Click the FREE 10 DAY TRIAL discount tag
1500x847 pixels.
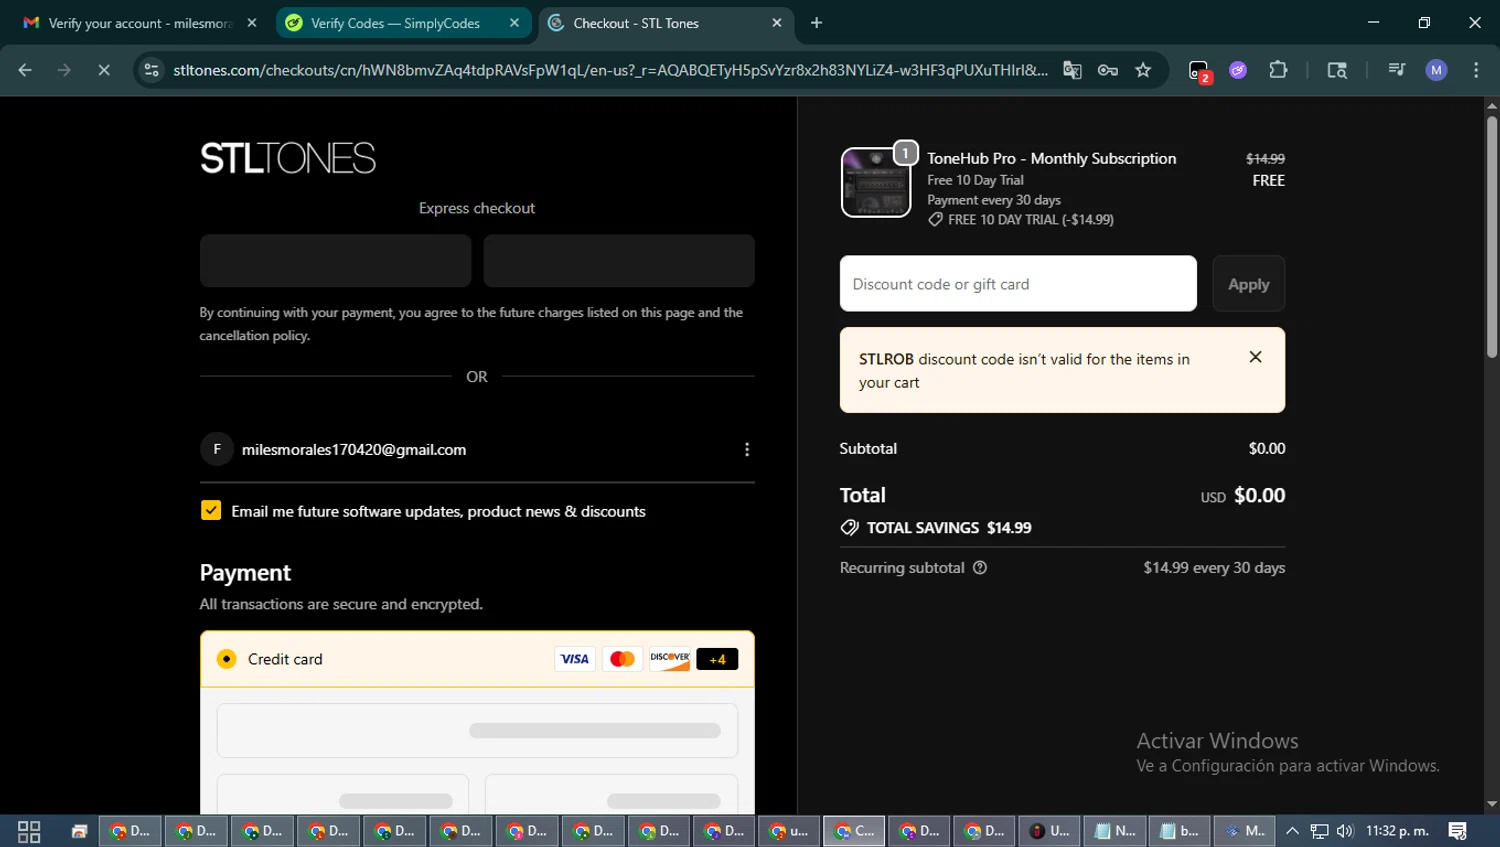click(x=1020, y=220)
